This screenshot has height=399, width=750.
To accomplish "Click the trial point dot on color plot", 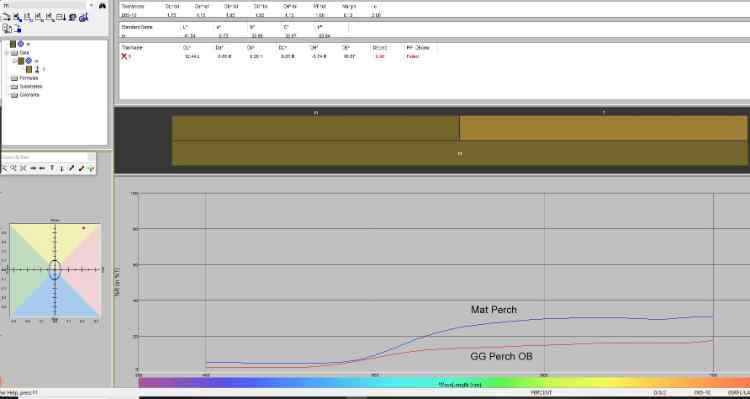I will click(84, 228).
